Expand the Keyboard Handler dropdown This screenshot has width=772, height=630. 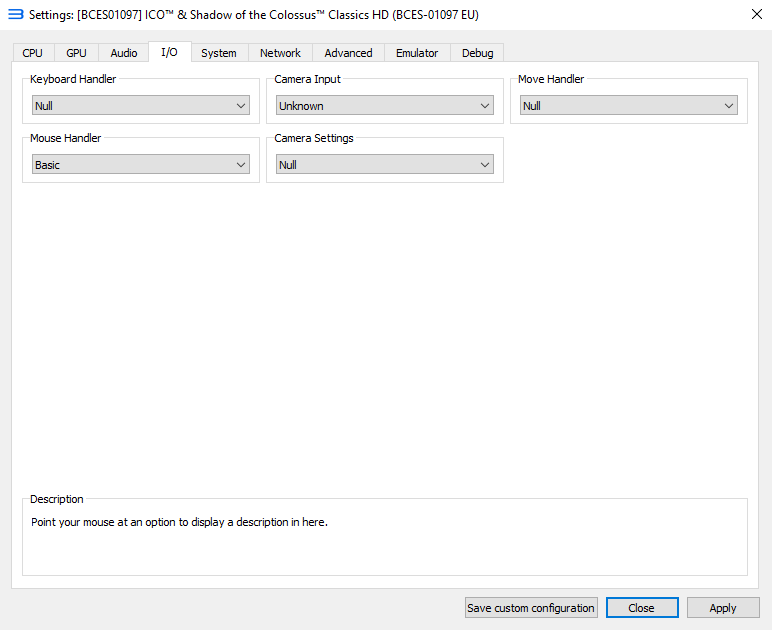[x=141, y=105]
